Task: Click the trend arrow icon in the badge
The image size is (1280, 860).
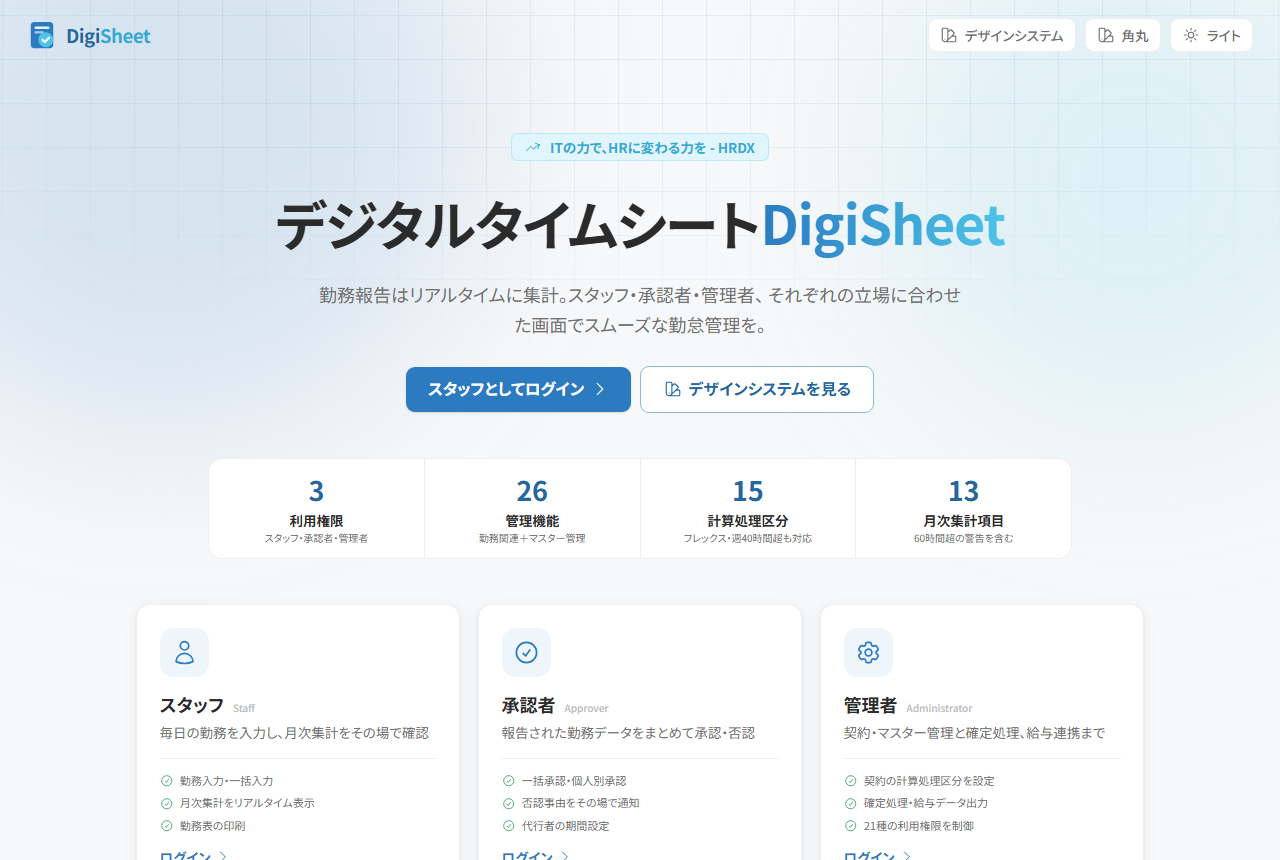Action: click(533, 147)
